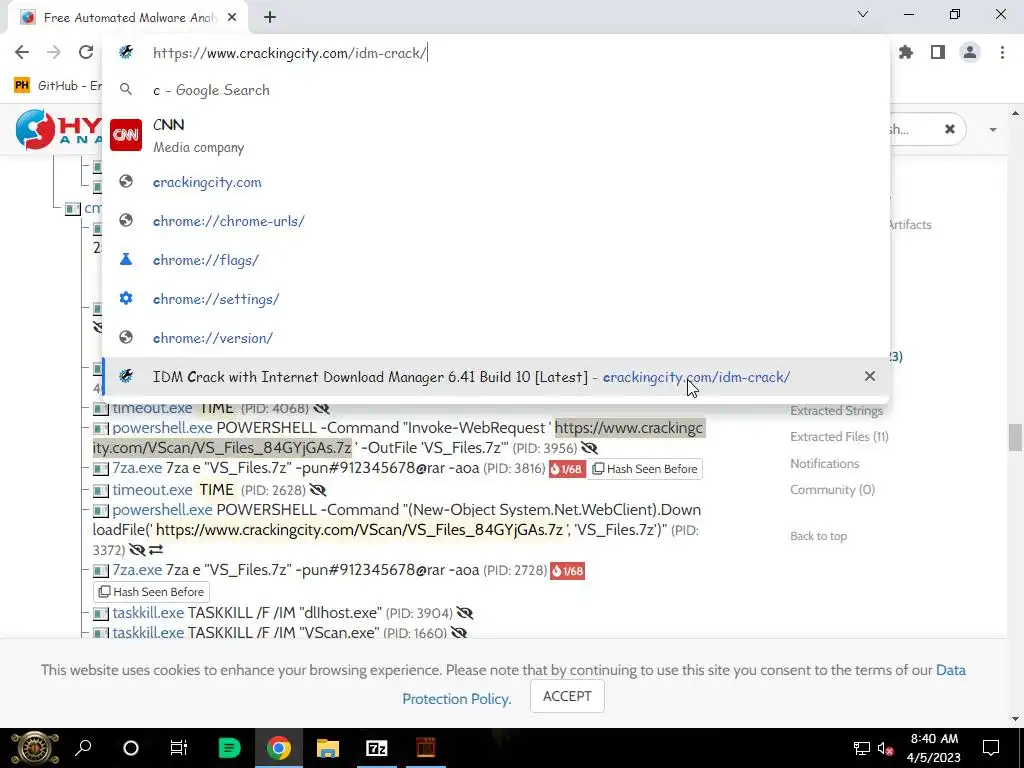1024x768 pixels.
Task: Click taskkill.exe dllhost.exe PID 3904 link
Action: coord(148,613)
